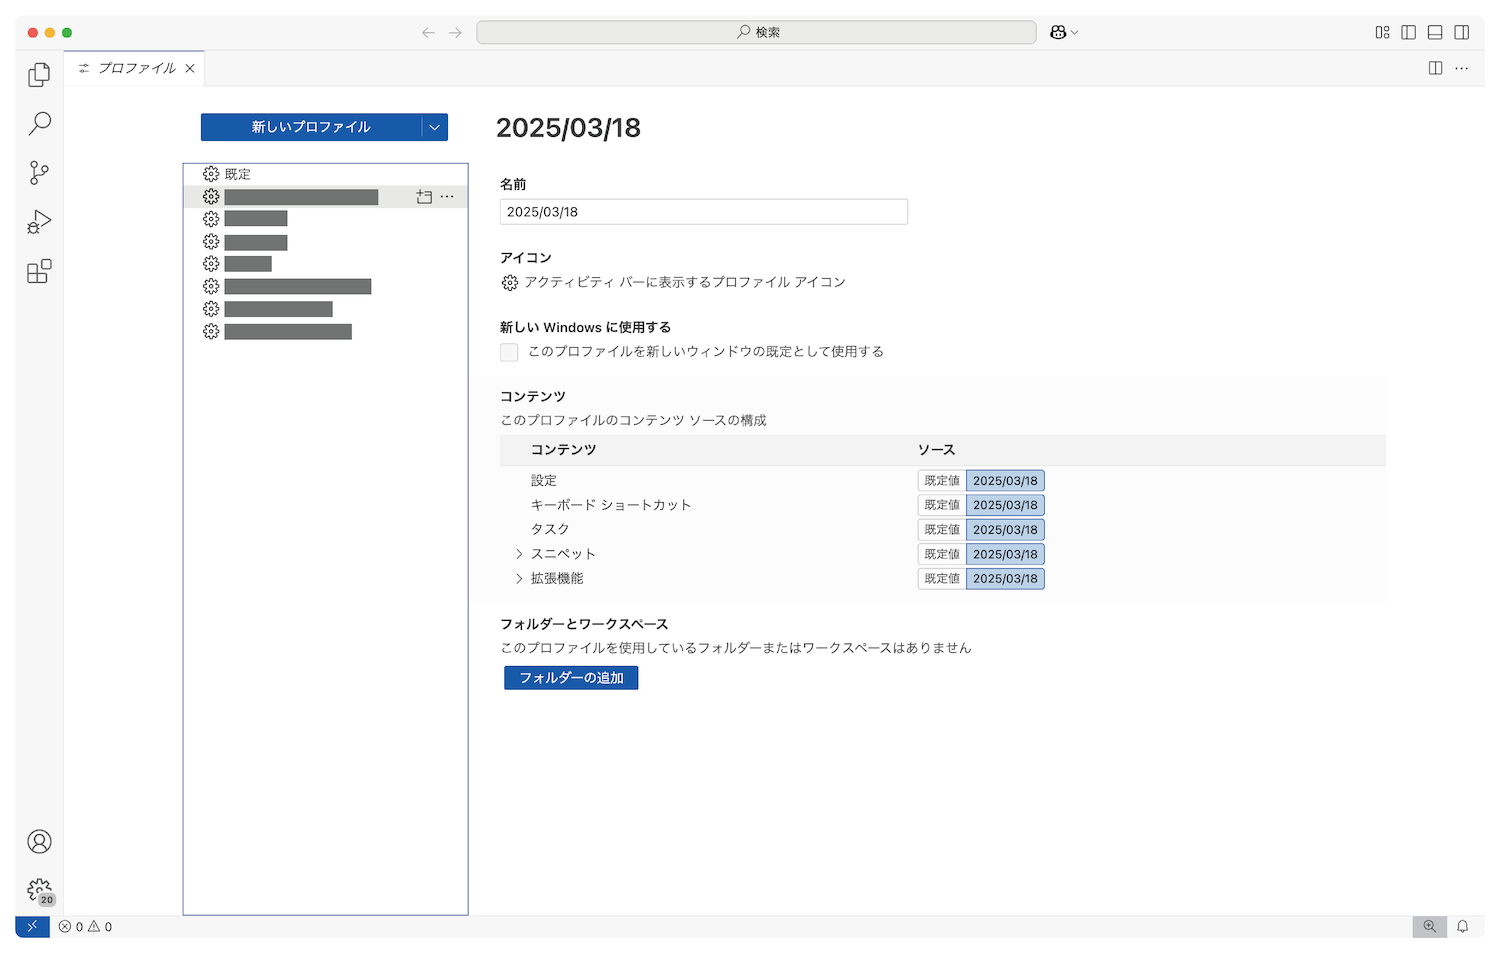
Task: Enable use profile as default for new windows
Action: (509, 352)
